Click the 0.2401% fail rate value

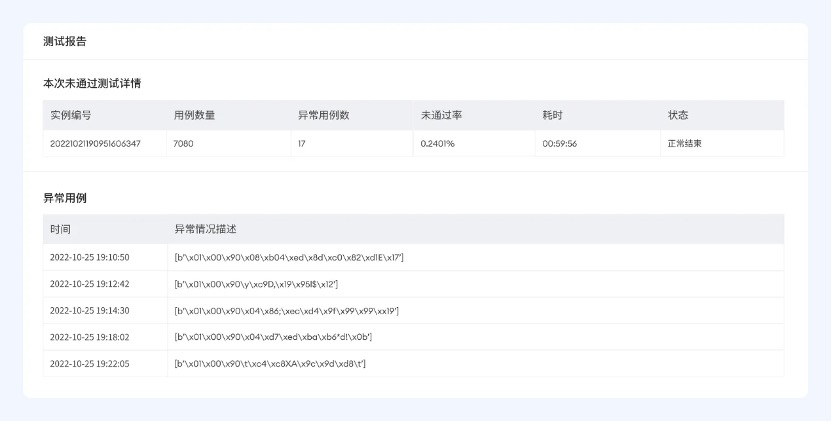438,144
